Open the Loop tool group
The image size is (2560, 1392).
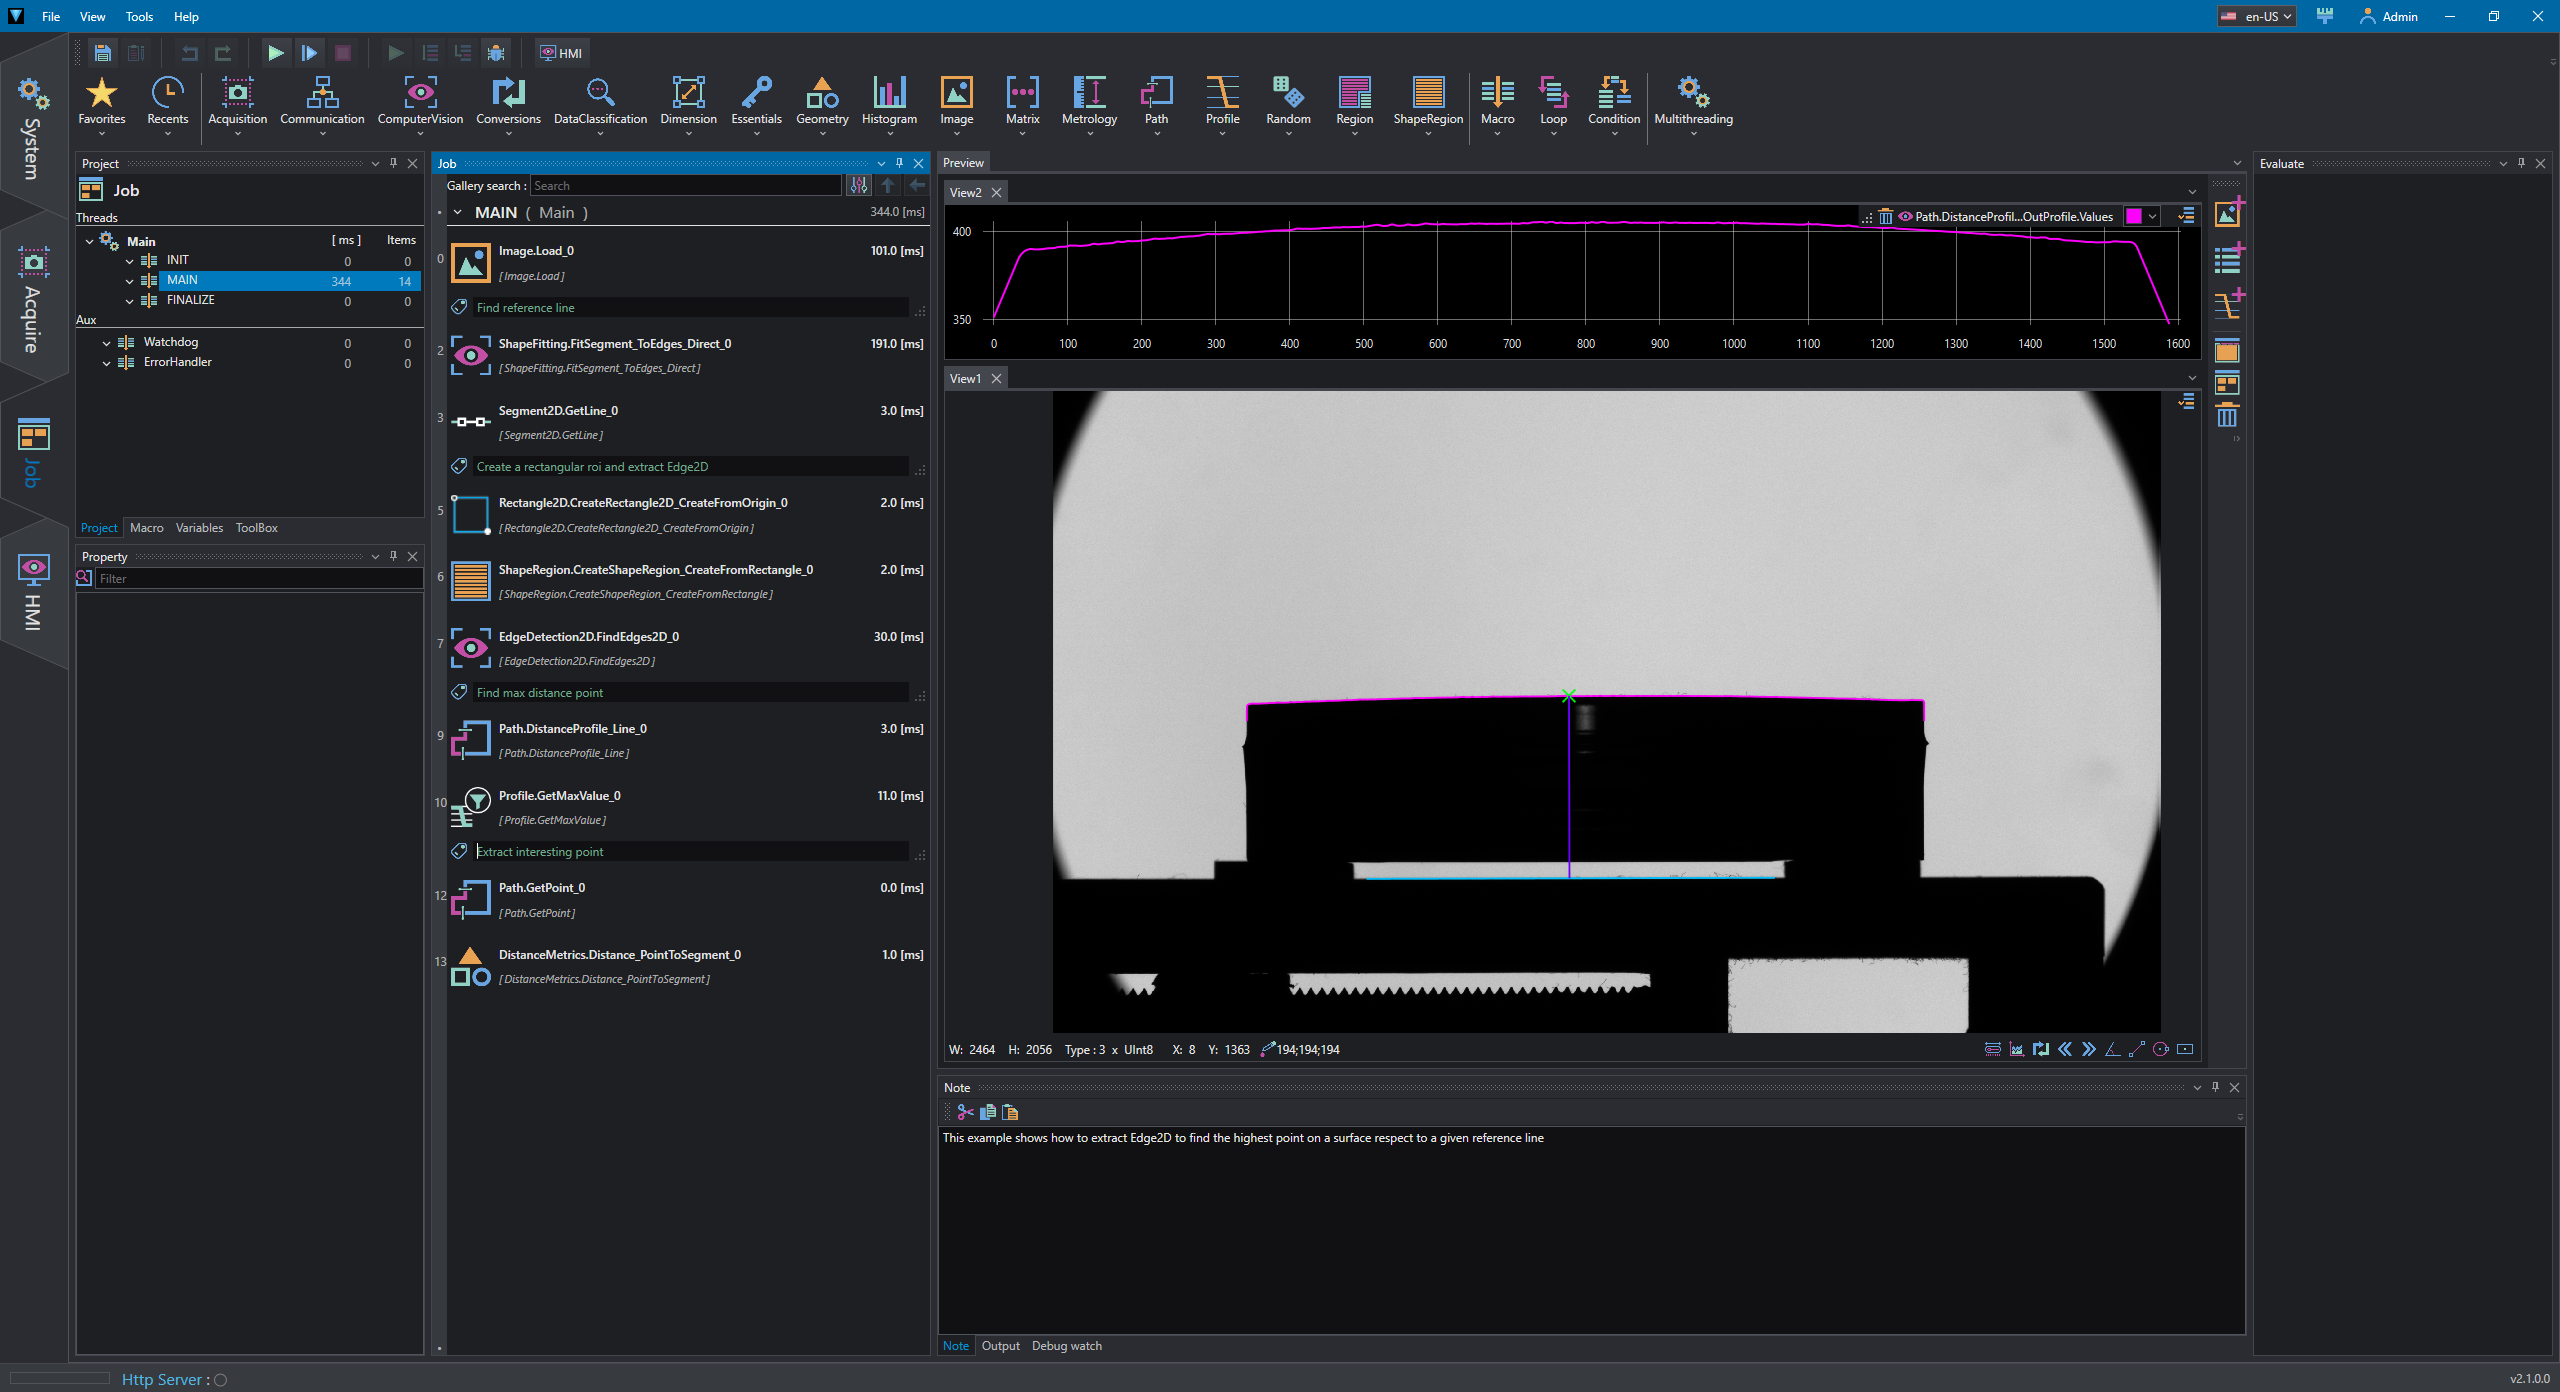[1553, 104]
